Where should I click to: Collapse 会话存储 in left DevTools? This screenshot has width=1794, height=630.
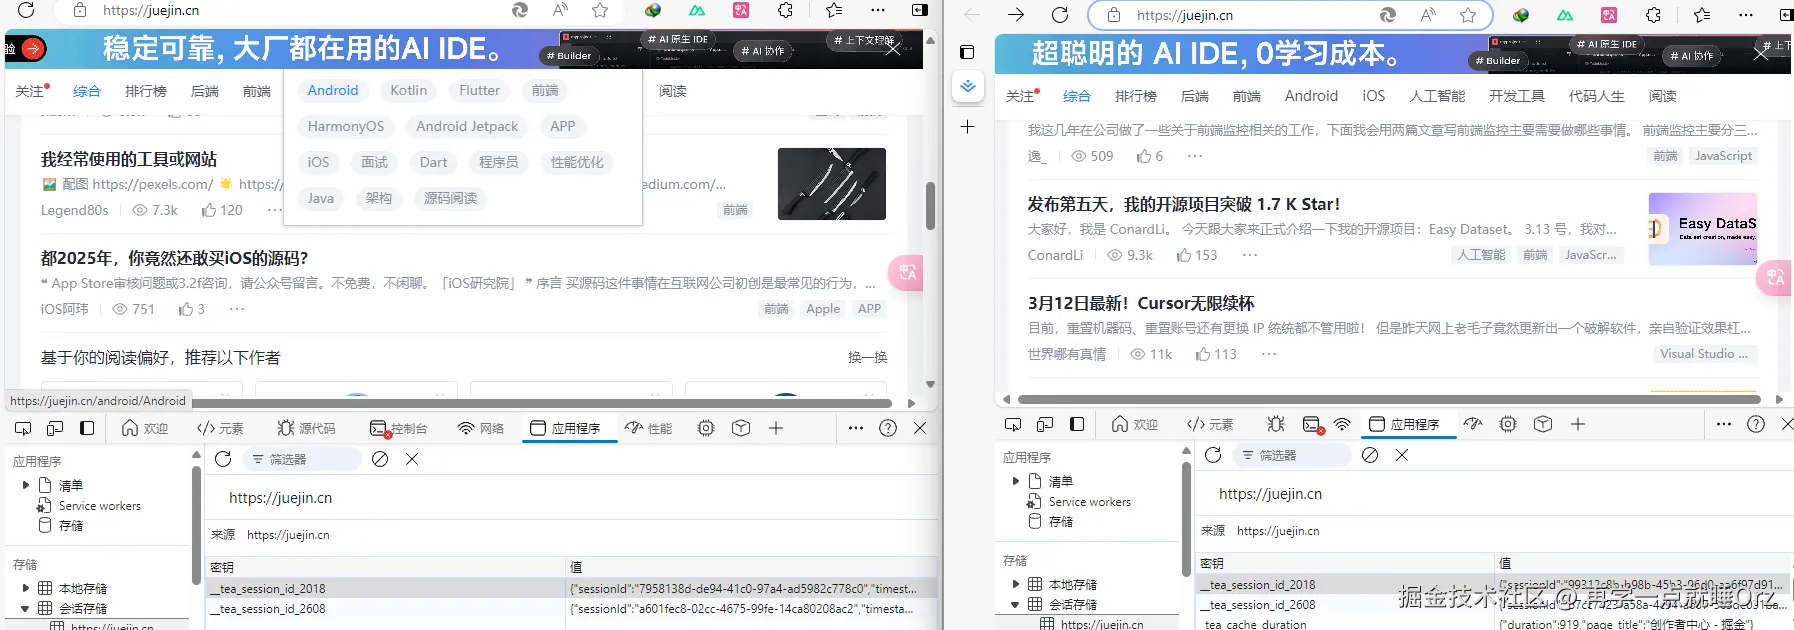26,608
